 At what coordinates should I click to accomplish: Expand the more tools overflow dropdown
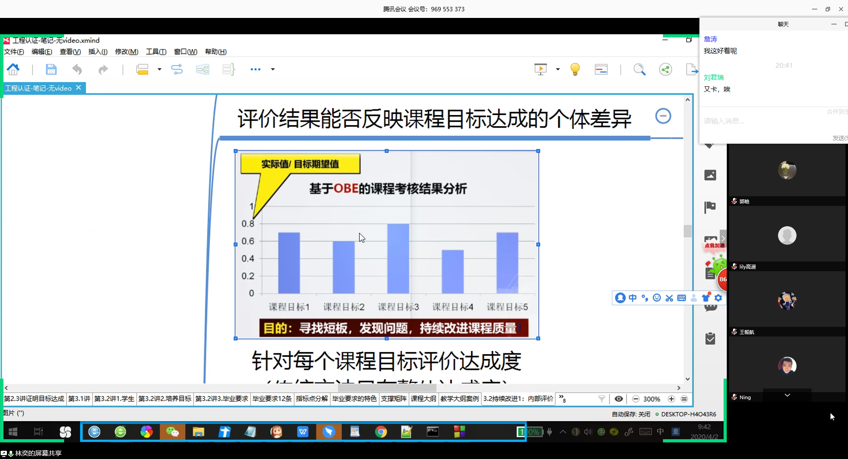272,70
